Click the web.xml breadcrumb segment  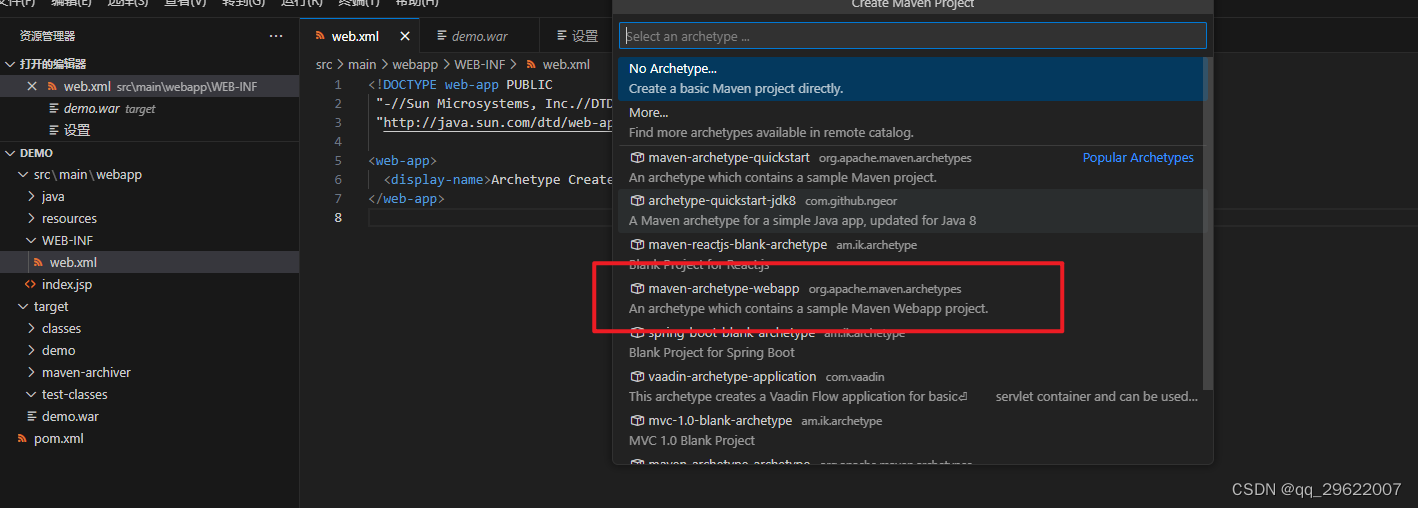click(566, 65)
